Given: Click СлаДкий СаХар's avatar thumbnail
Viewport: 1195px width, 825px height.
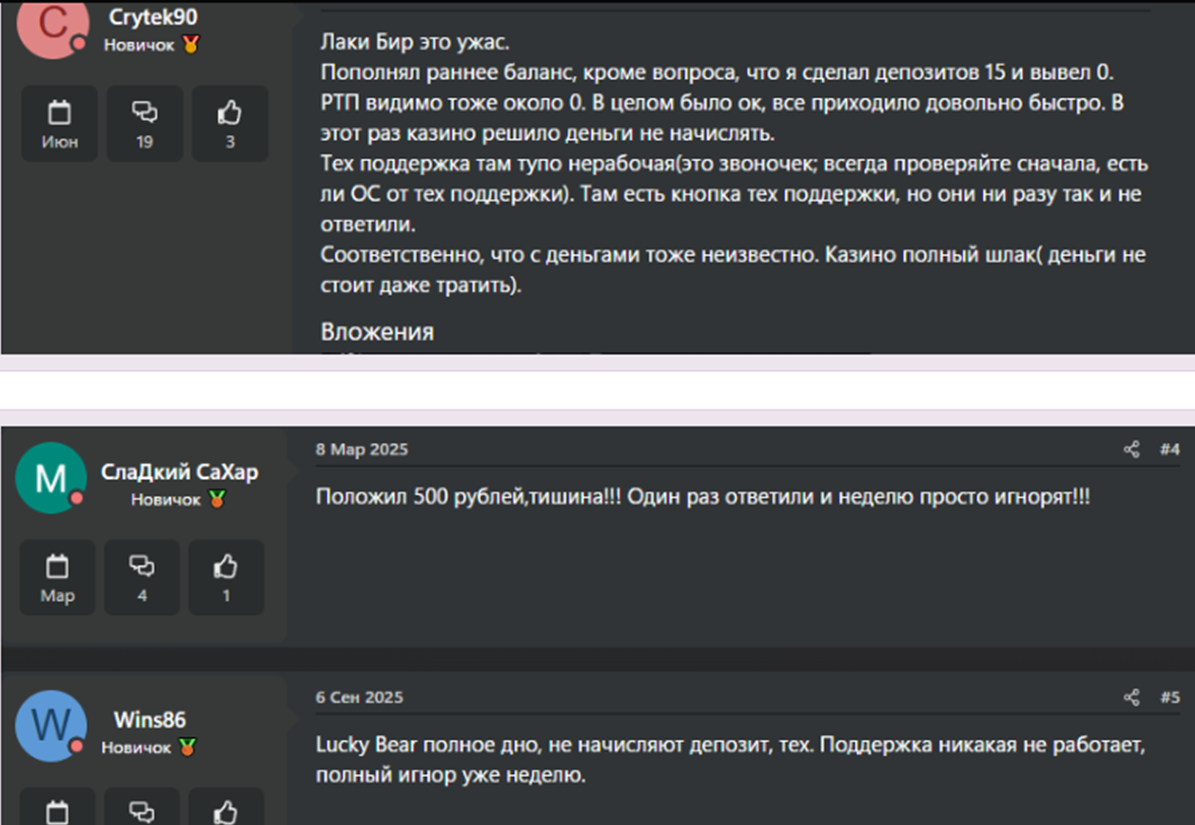Looking at the screenshot, I should (x=51, y=478).
